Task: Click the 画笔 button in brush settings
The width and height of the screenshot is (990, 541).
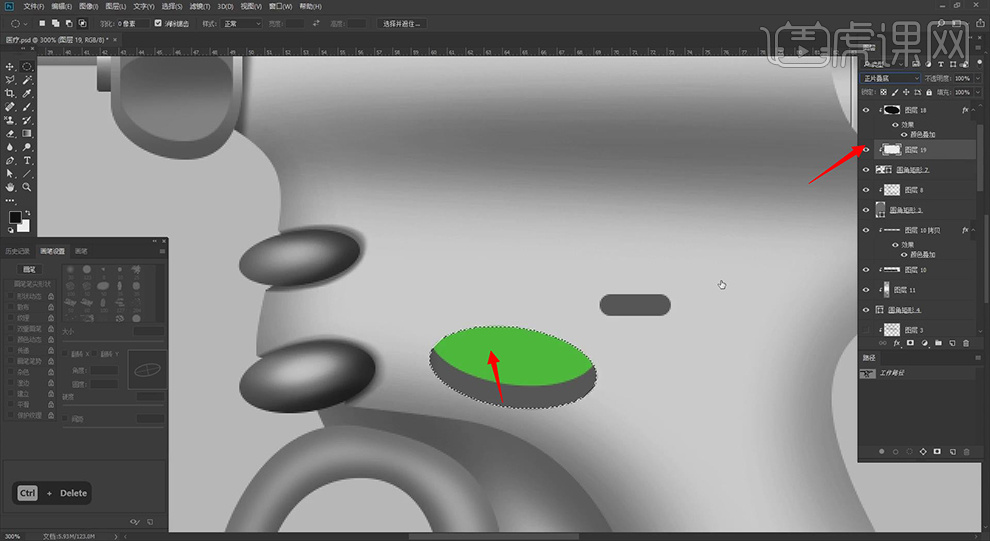Action: (29, 270)
